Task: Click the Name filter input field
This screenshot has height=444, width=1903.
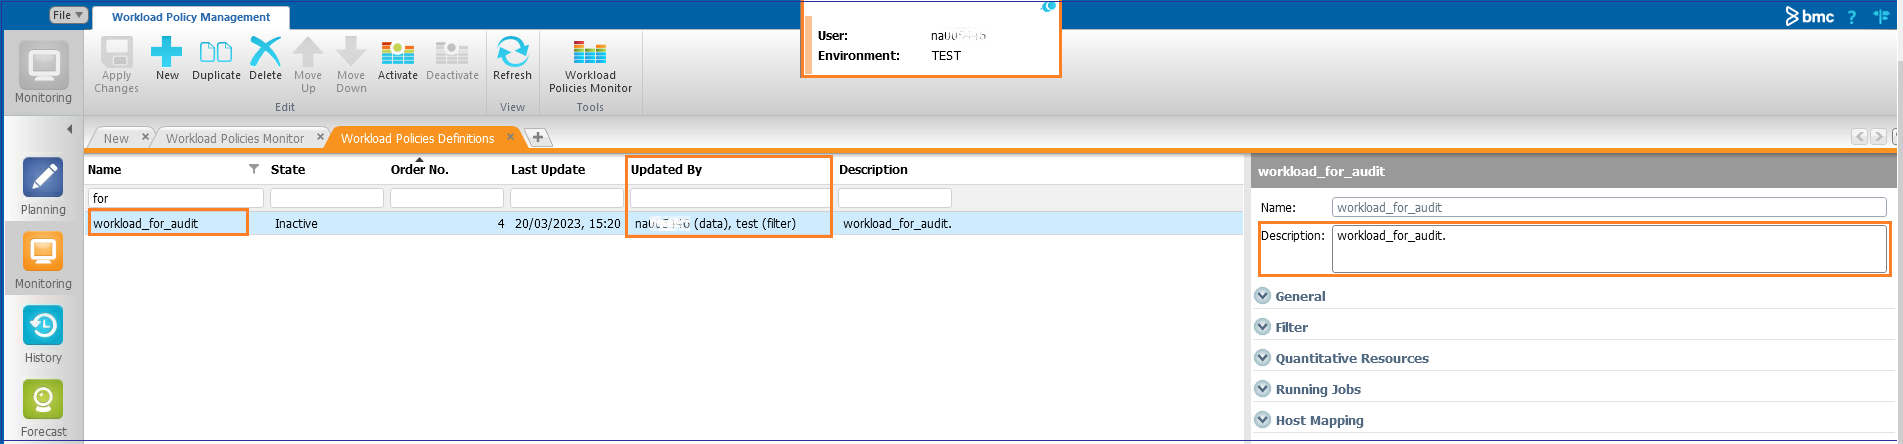Action: point(175,198)
